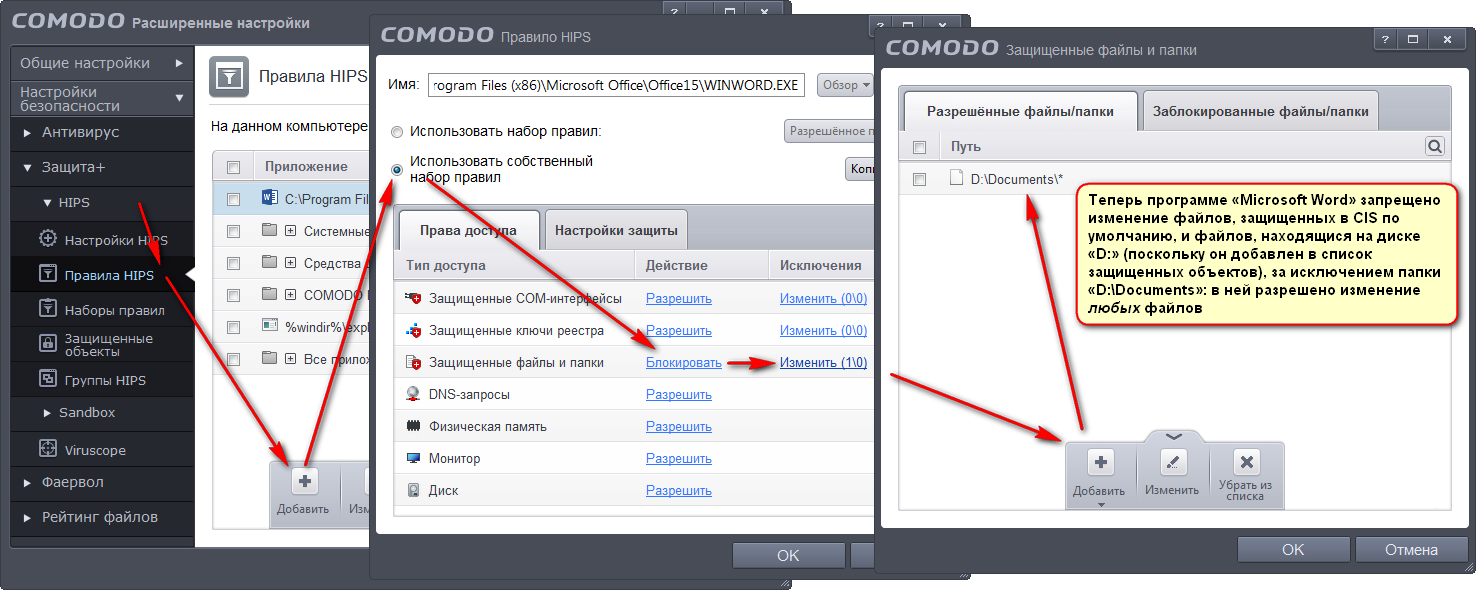Collapse the HIPS subsection in sidebar
The height and width of the screenshot is (590, 1476).
point(47,203)
